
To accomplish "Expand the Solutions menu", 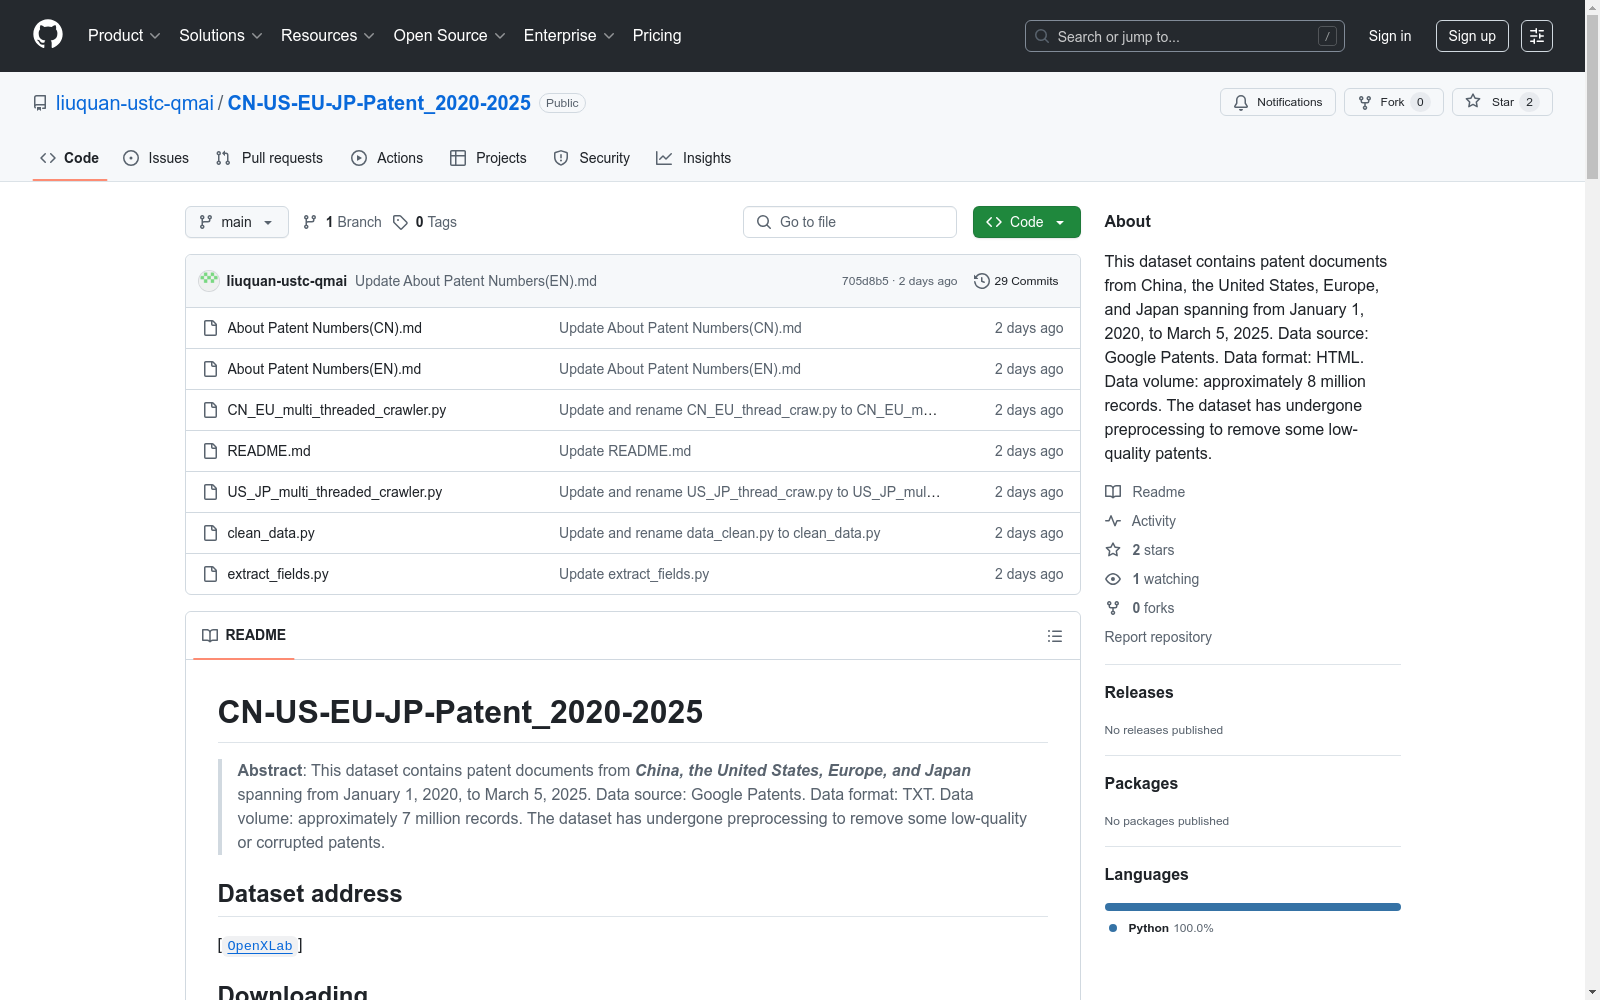I will [221, 36].
